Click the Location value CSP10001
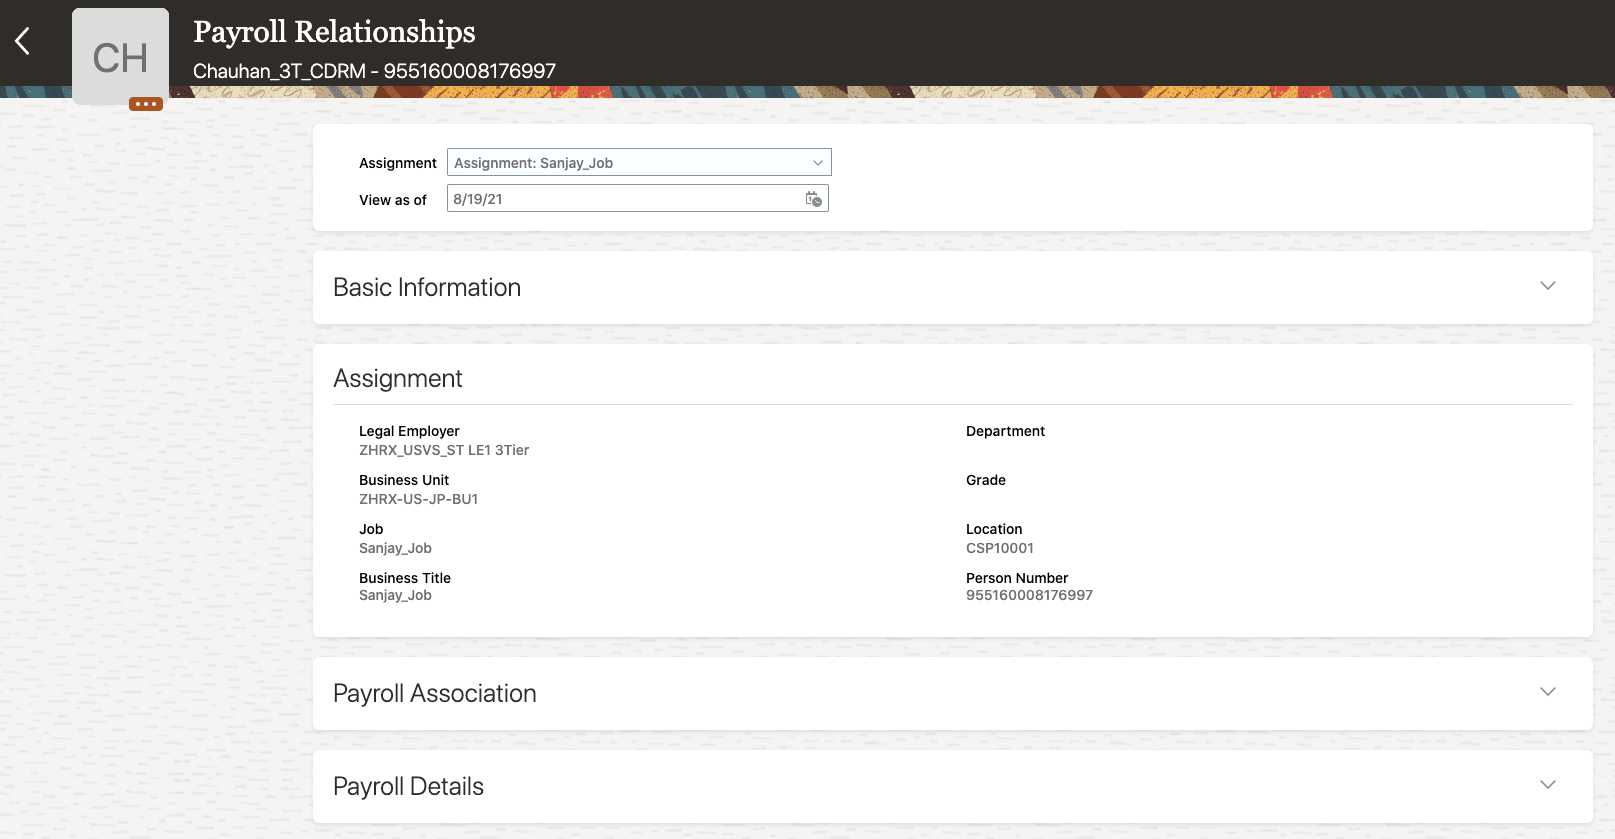This screenshot has height=839, width=1615. click(x=1000, y=549)
